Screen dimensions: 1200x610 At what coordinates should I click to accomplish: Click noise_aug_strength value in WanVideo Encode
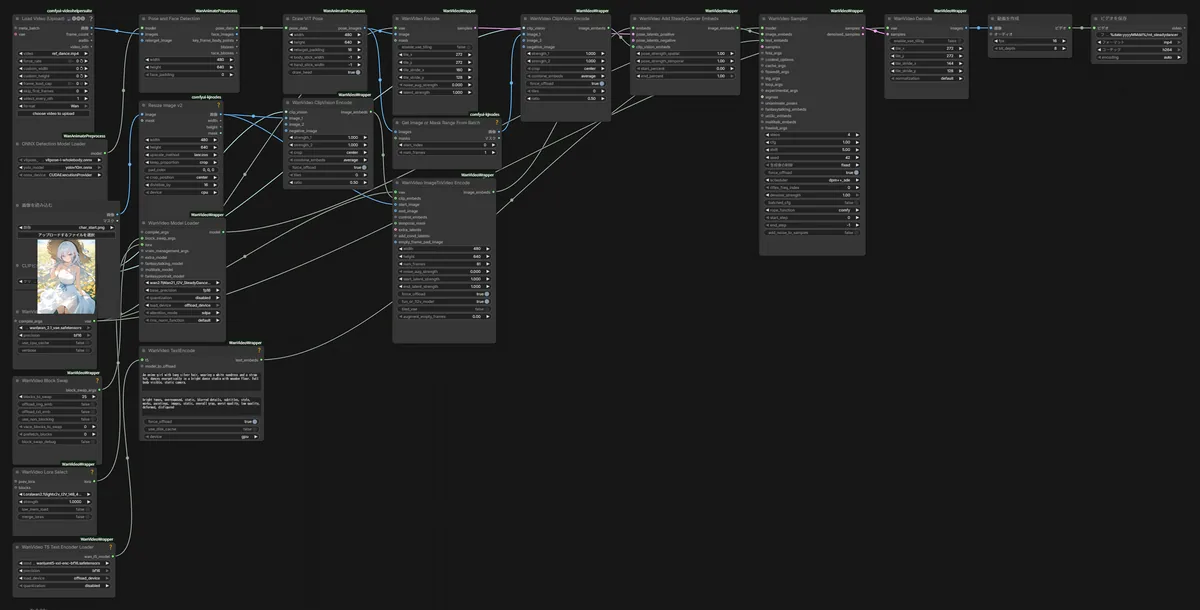point(433,84)
